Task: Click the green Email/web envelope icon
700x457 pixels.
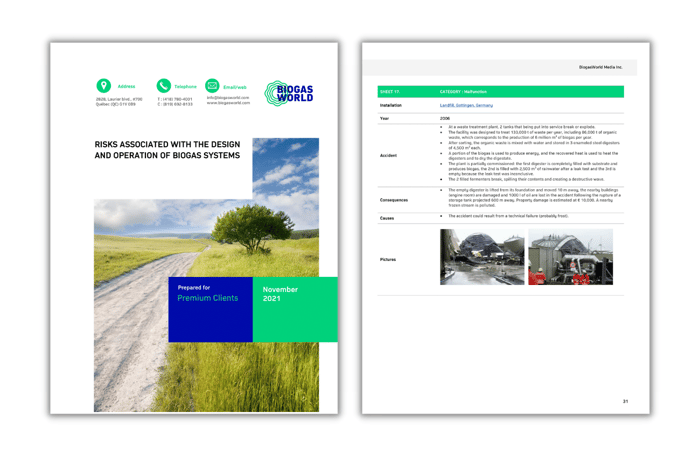Action: click(x=212, y=87)
